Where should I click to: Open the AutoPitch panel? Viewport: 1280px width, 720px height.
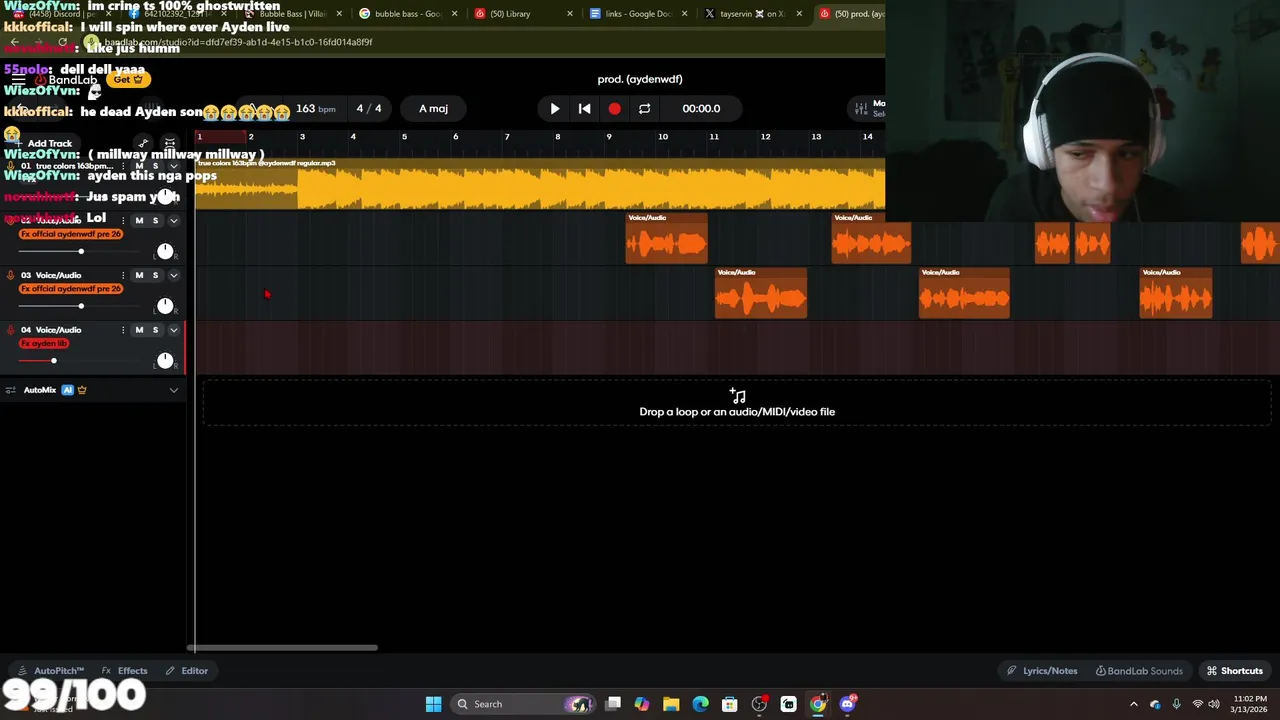[52, 671]
